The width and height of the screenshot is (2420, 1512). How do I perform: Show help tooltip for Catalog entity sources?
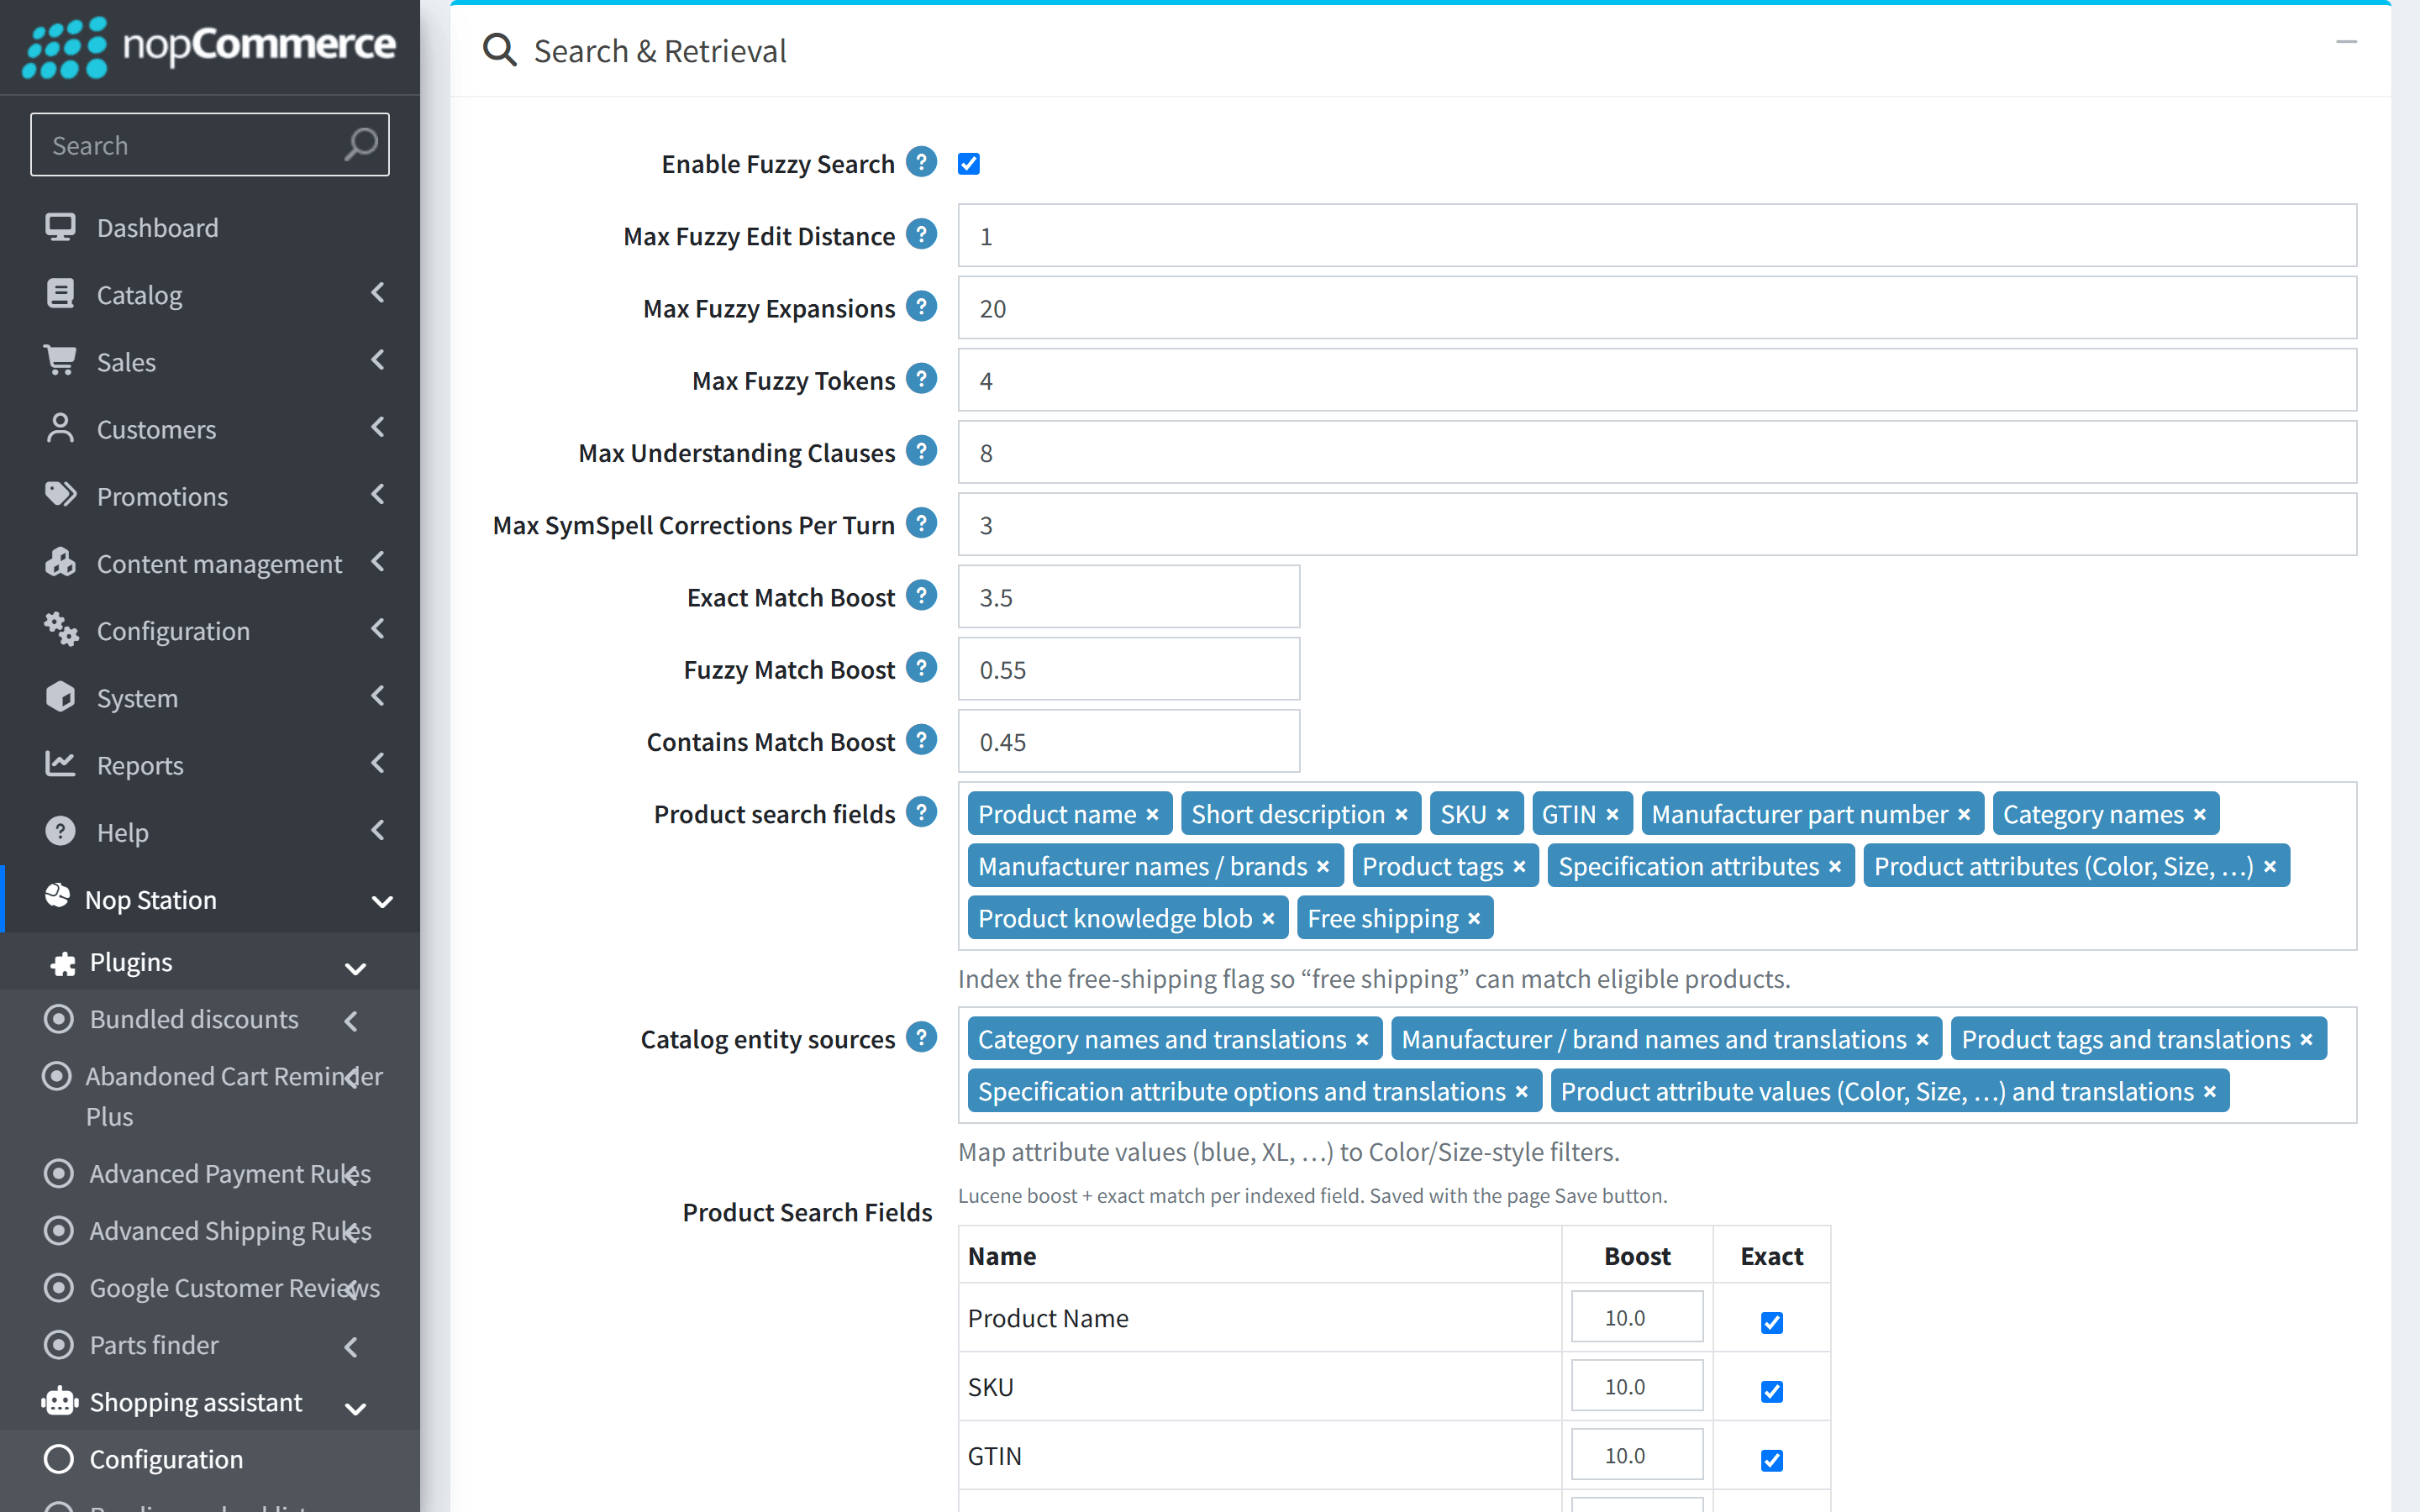pyautogui.click(x=921, y=1037)
